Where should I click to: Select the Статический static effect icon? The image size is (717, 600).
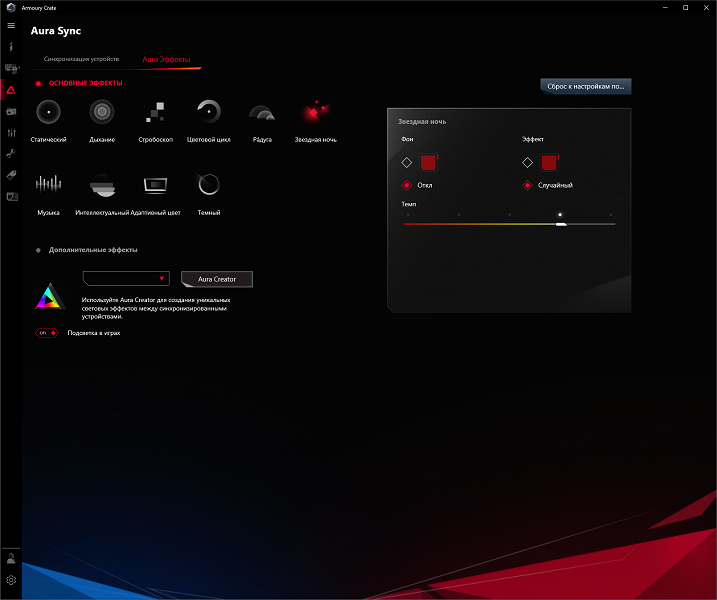48,112
